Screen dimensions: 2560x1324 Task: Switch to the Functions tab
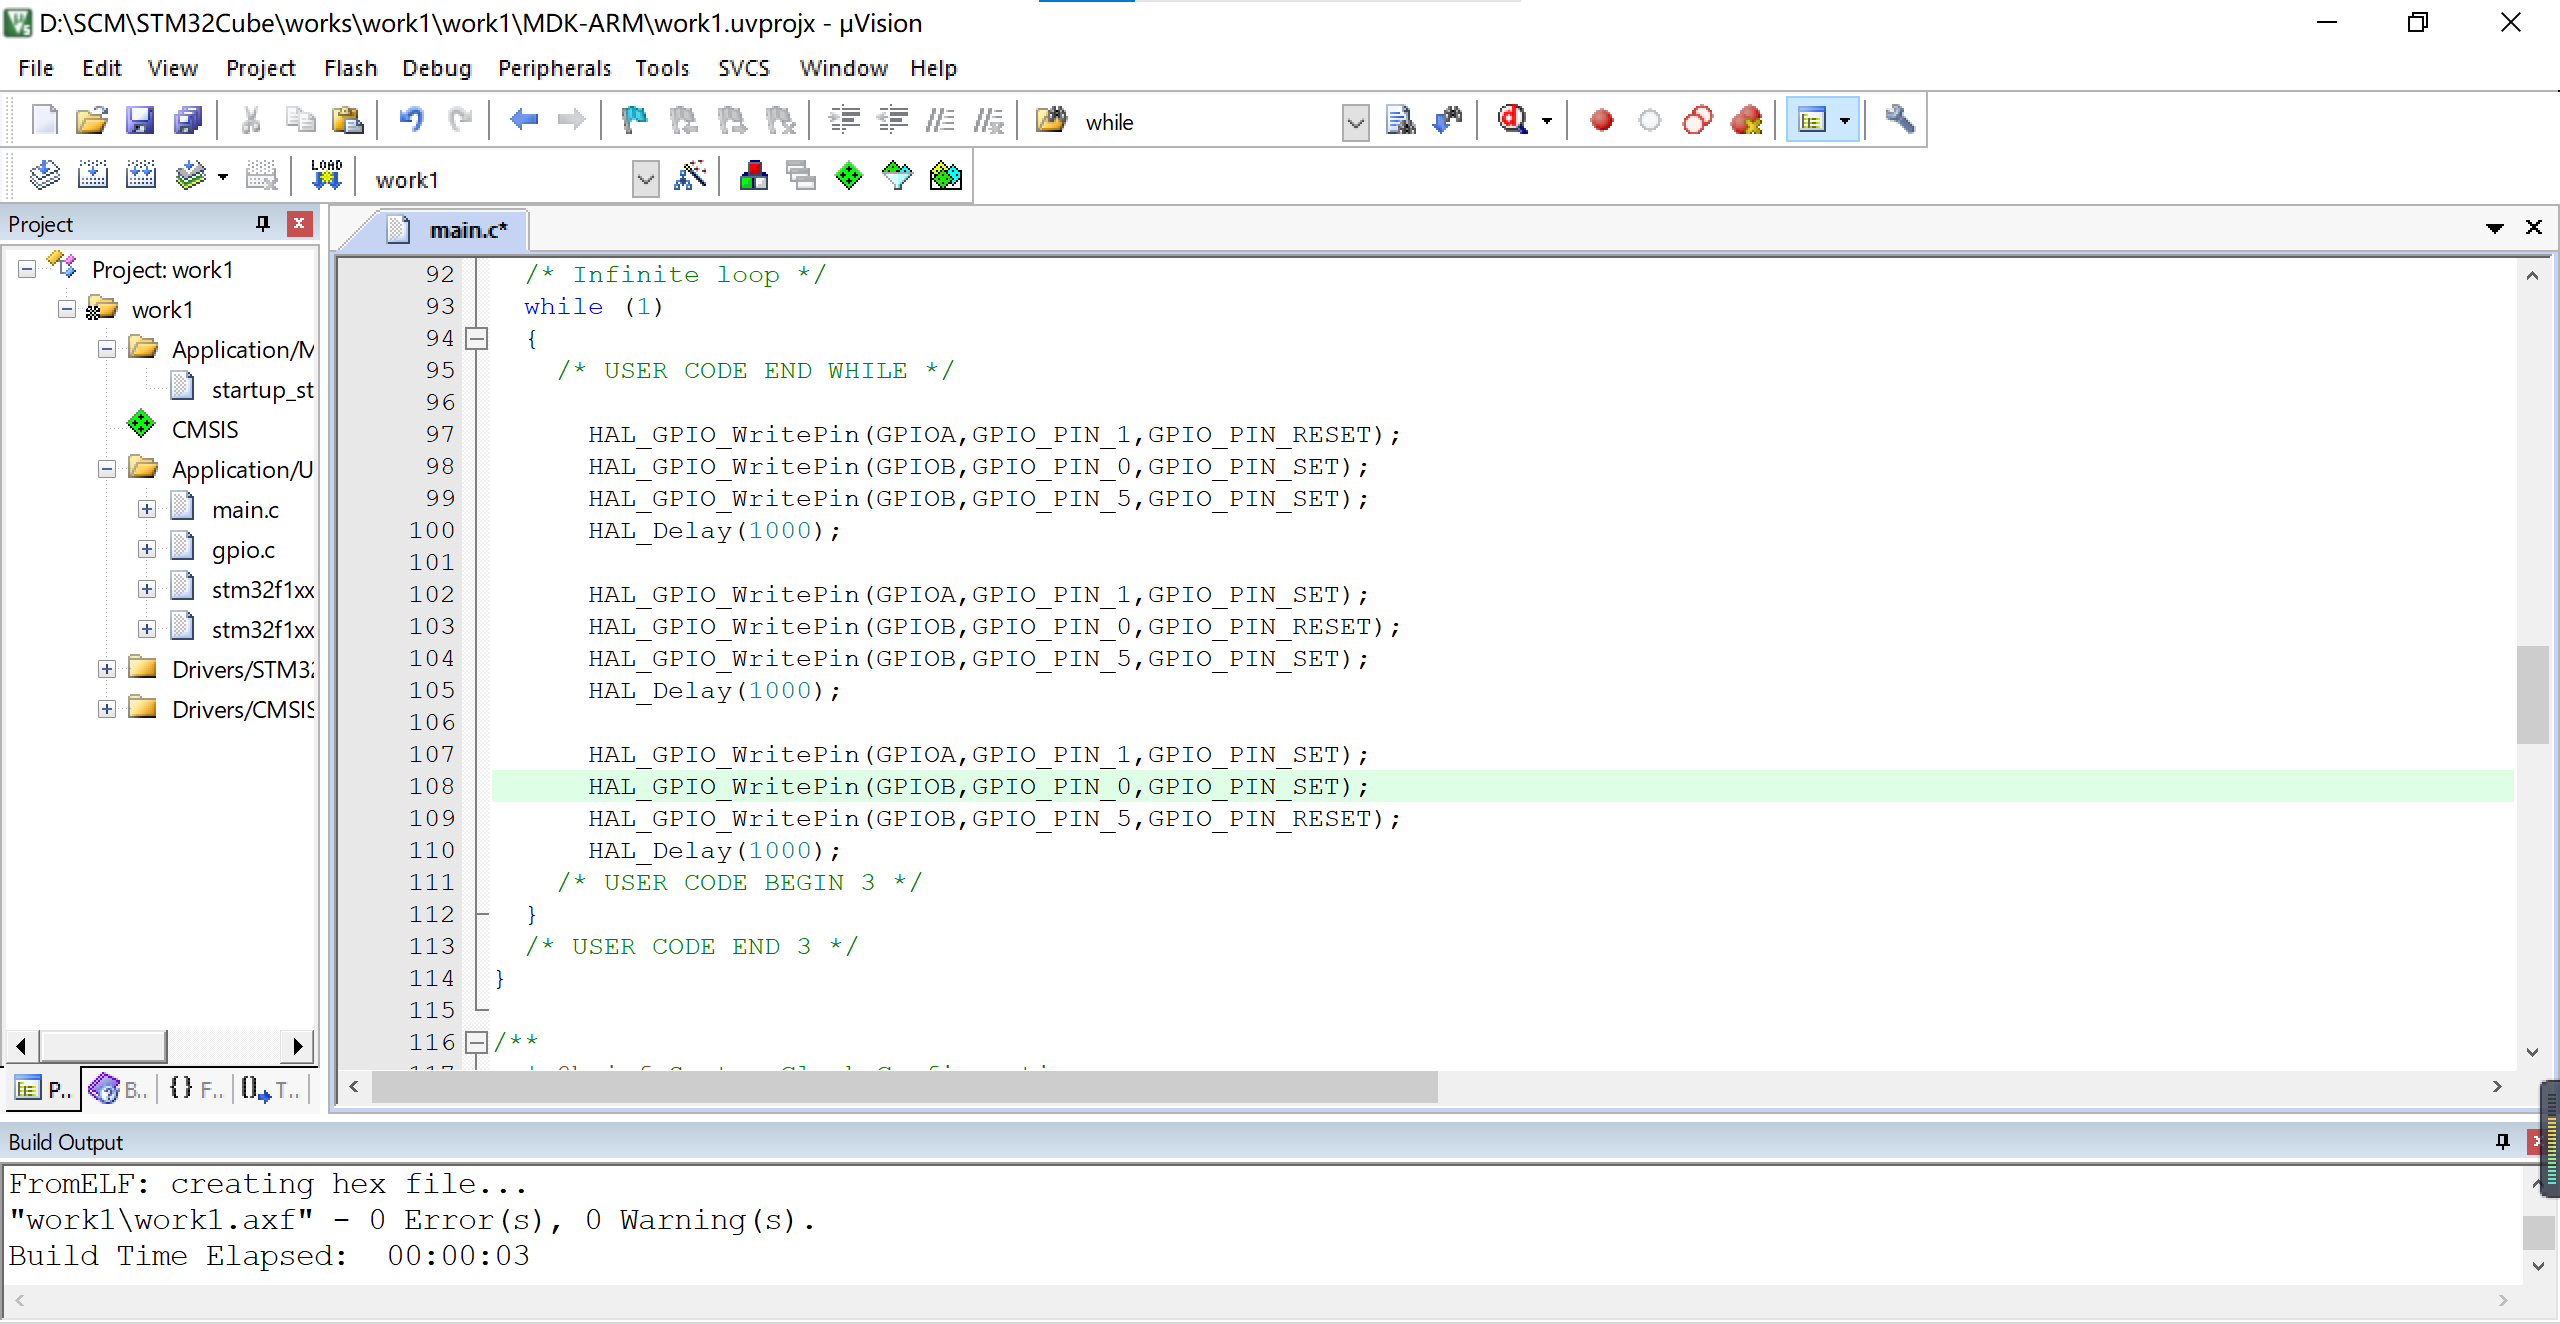(195, 1089)
